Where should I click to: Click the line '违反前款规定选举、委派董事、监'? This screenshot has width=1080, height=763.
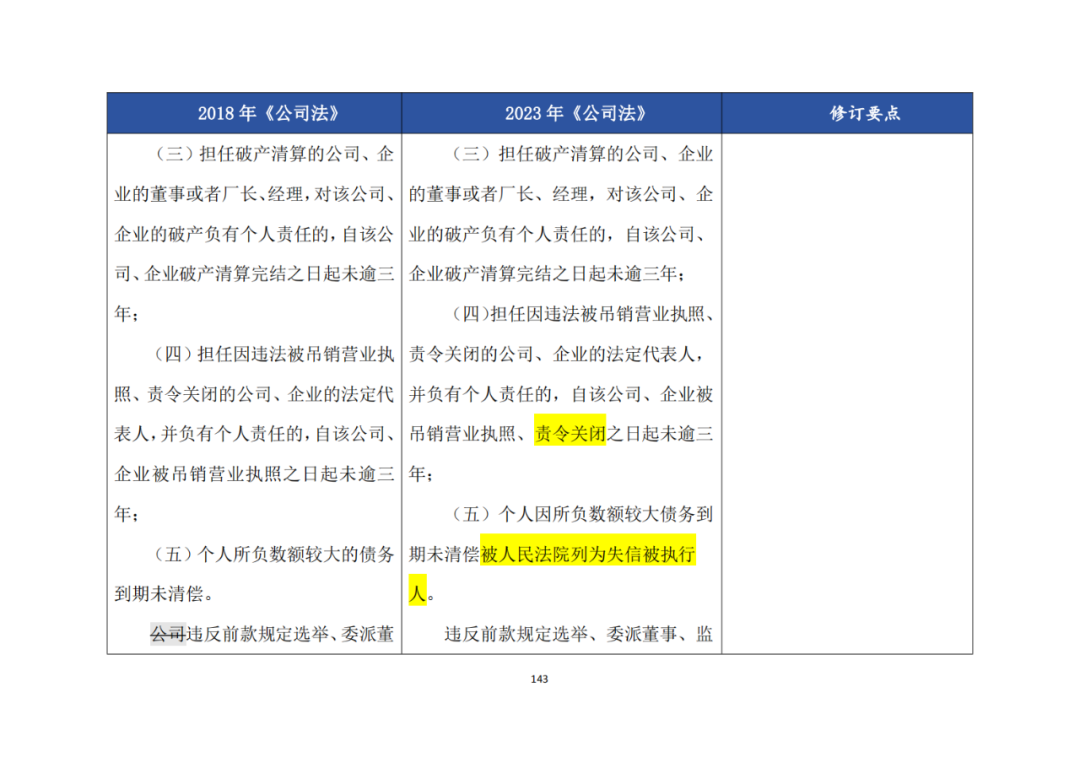578,634
